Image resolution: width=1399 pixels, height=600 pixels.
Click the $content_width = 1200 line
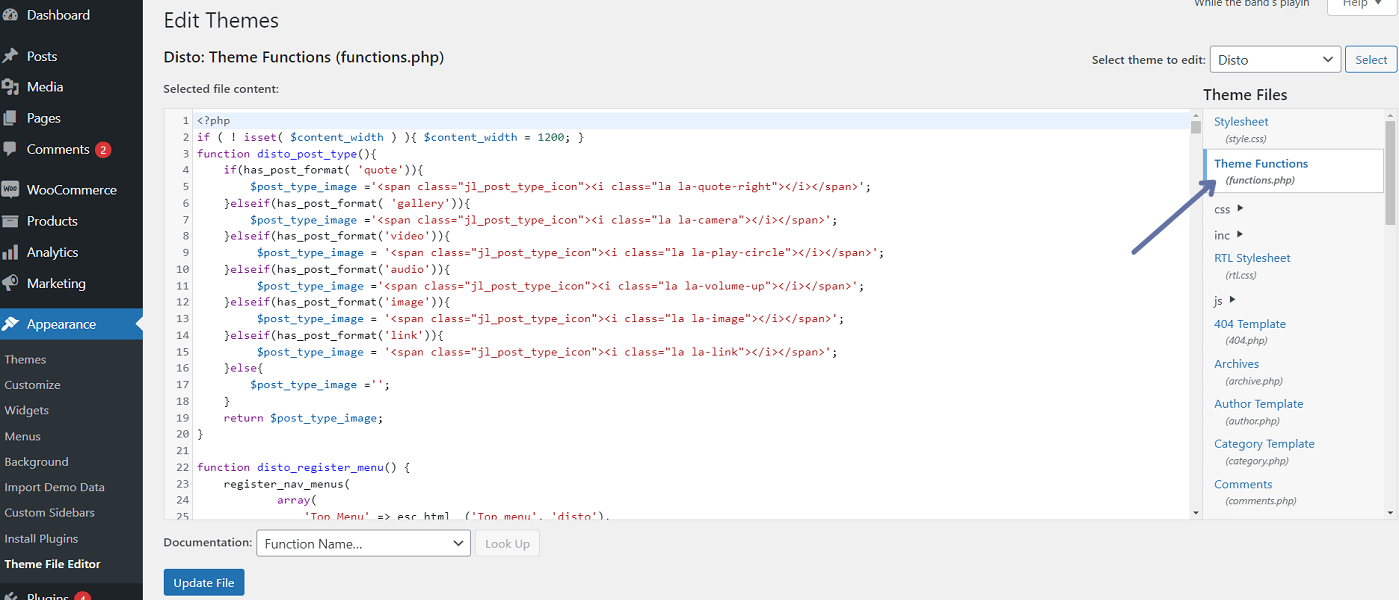(390, 137)
